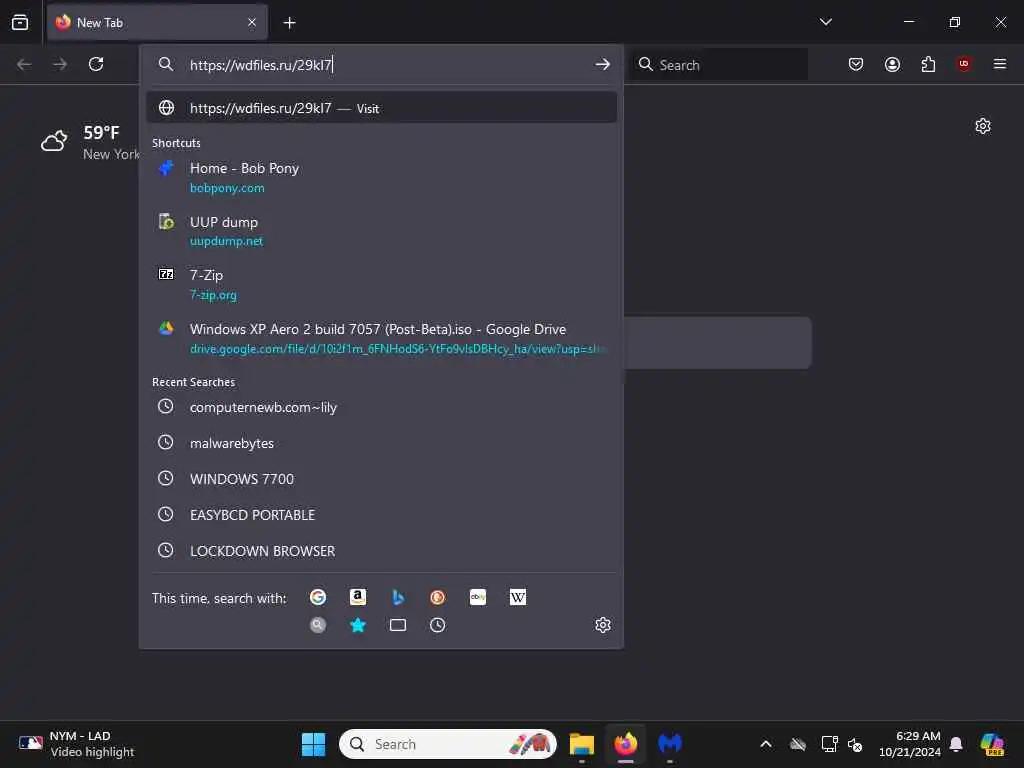Search this time with Amazon
Screen dimensions: 1024x768
(358, 597)
